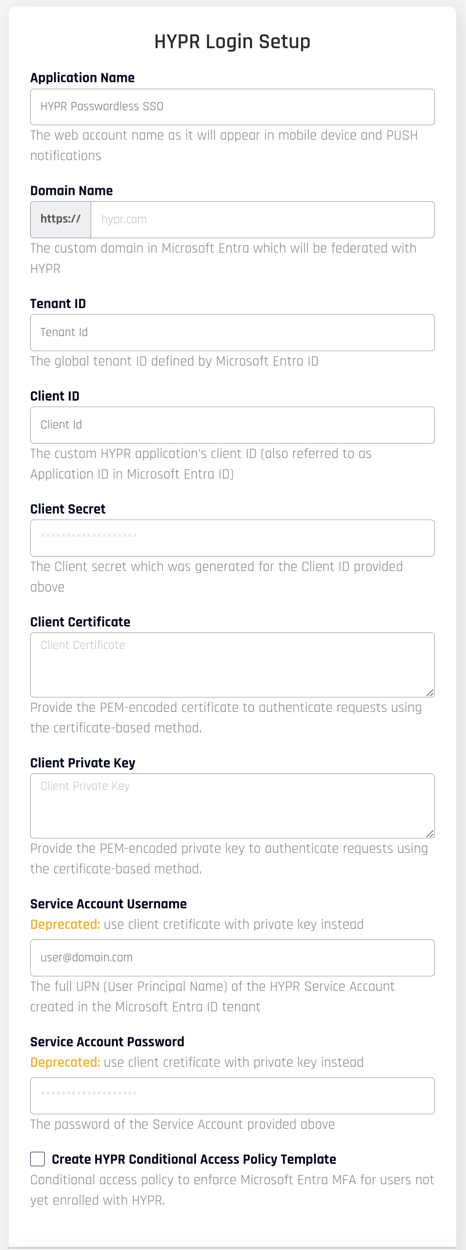Click the Application Name input field
The height and width of the screenshot is (1250, 466).
[x=232, y=107]
